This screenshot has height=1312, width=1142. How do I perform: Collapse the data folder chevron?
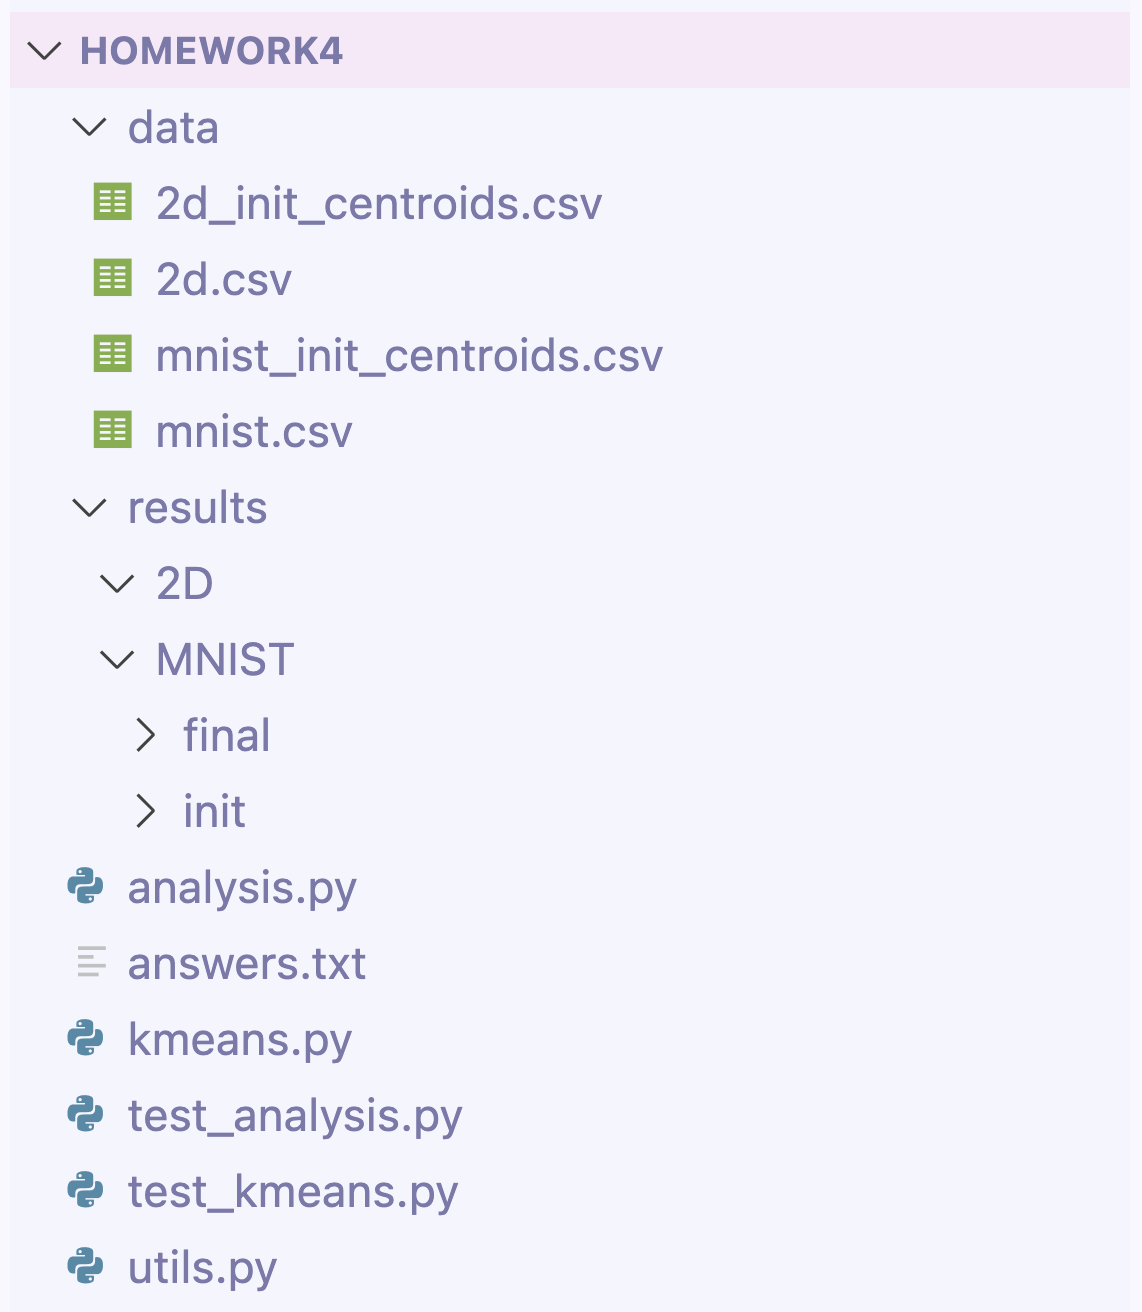[x=90, y=127]
